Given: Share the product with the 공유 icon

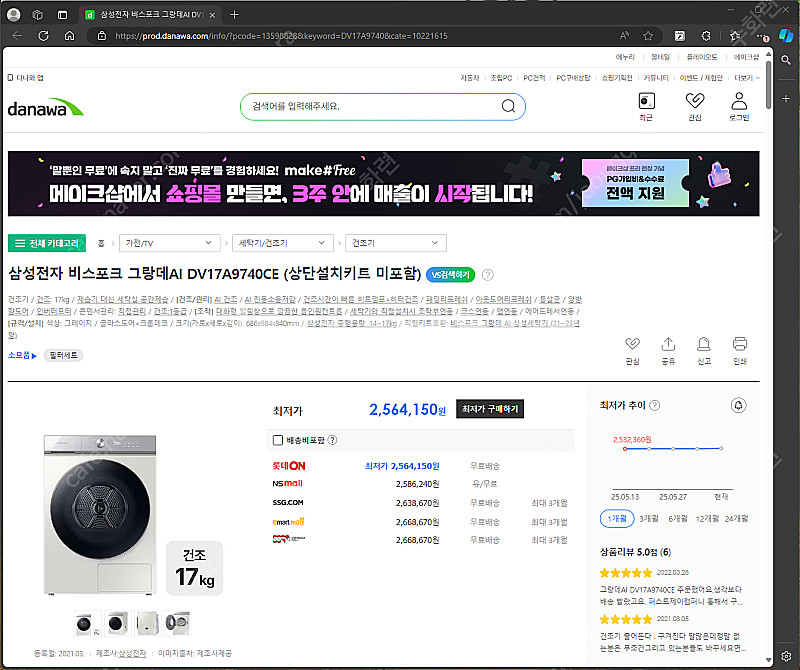Looking at the screenshot, I should click(x=668, y=351).
